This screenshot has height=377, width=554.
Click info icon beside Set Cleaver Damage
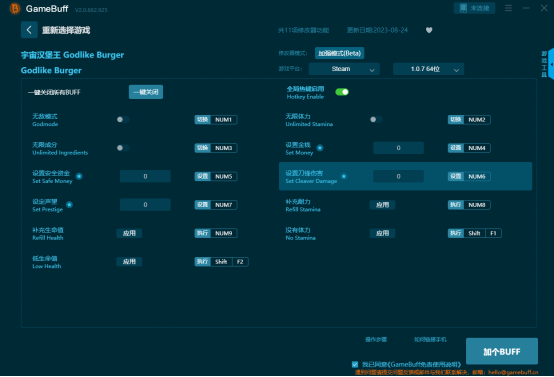click(344, 176)
